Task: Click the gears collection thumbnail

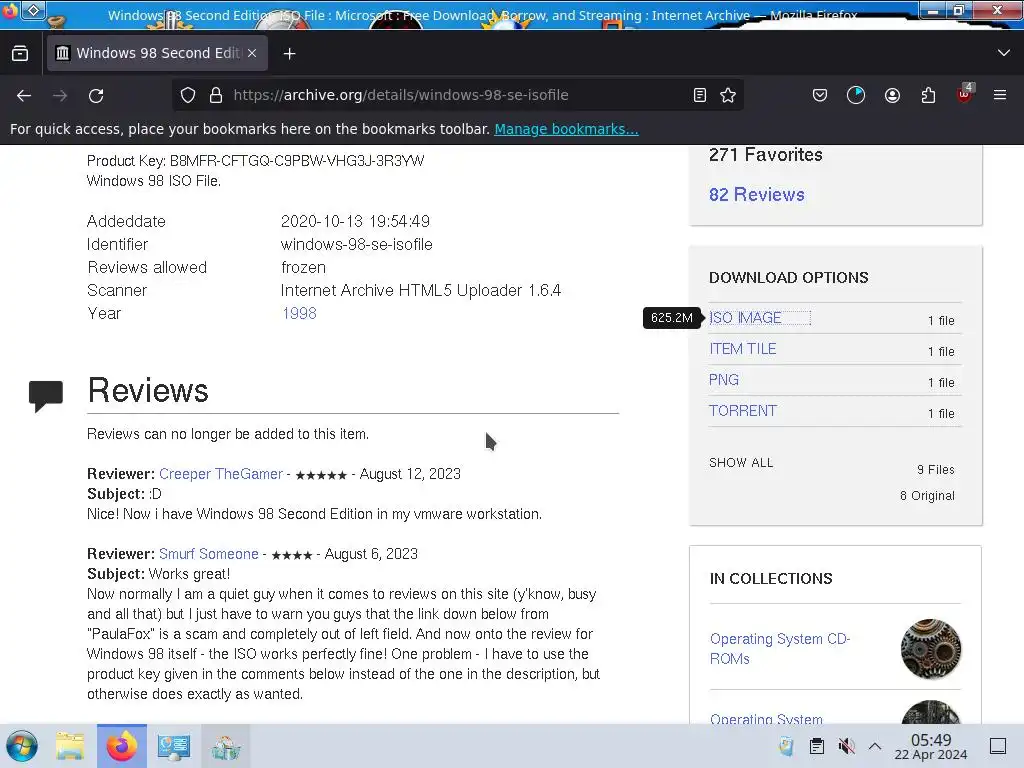Action: coord(931,649)
